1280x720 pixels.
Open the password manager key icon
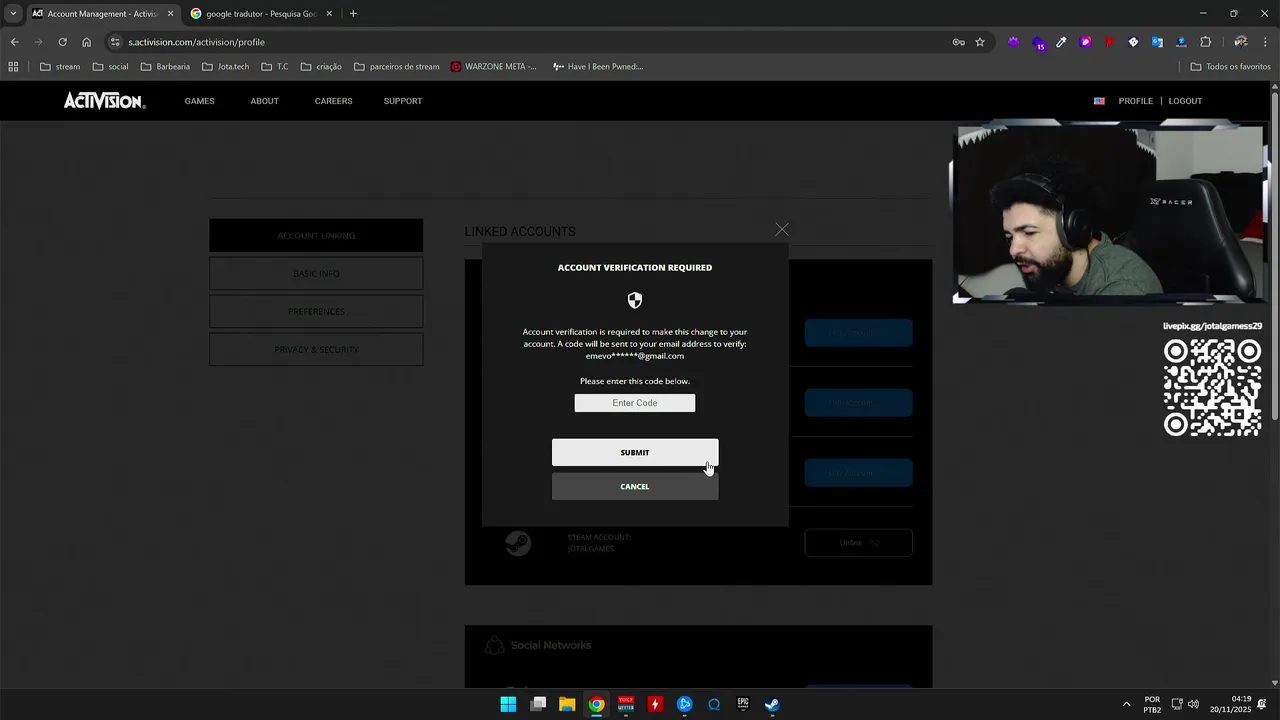coord(958,42)
